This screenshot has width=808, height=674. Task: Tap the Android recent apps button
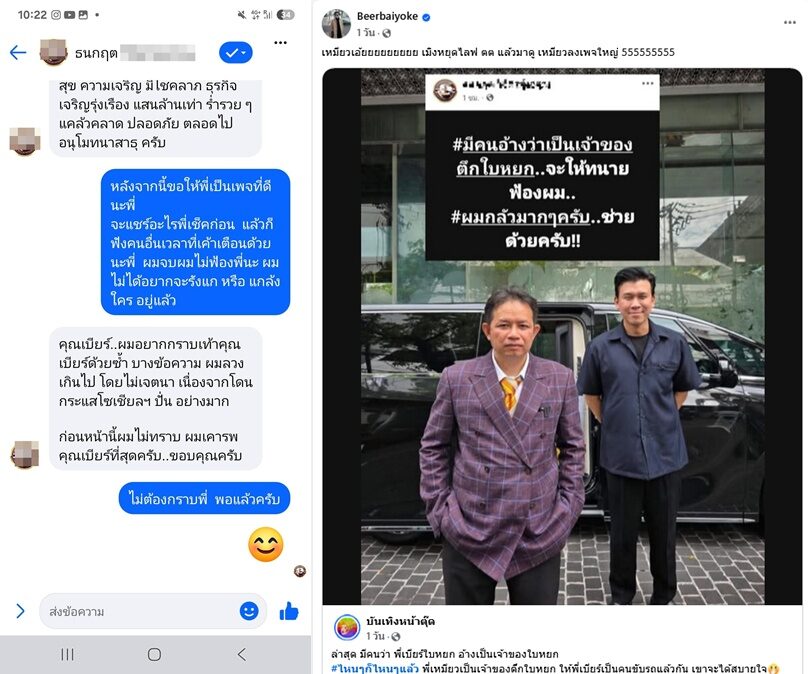[68, 654]
